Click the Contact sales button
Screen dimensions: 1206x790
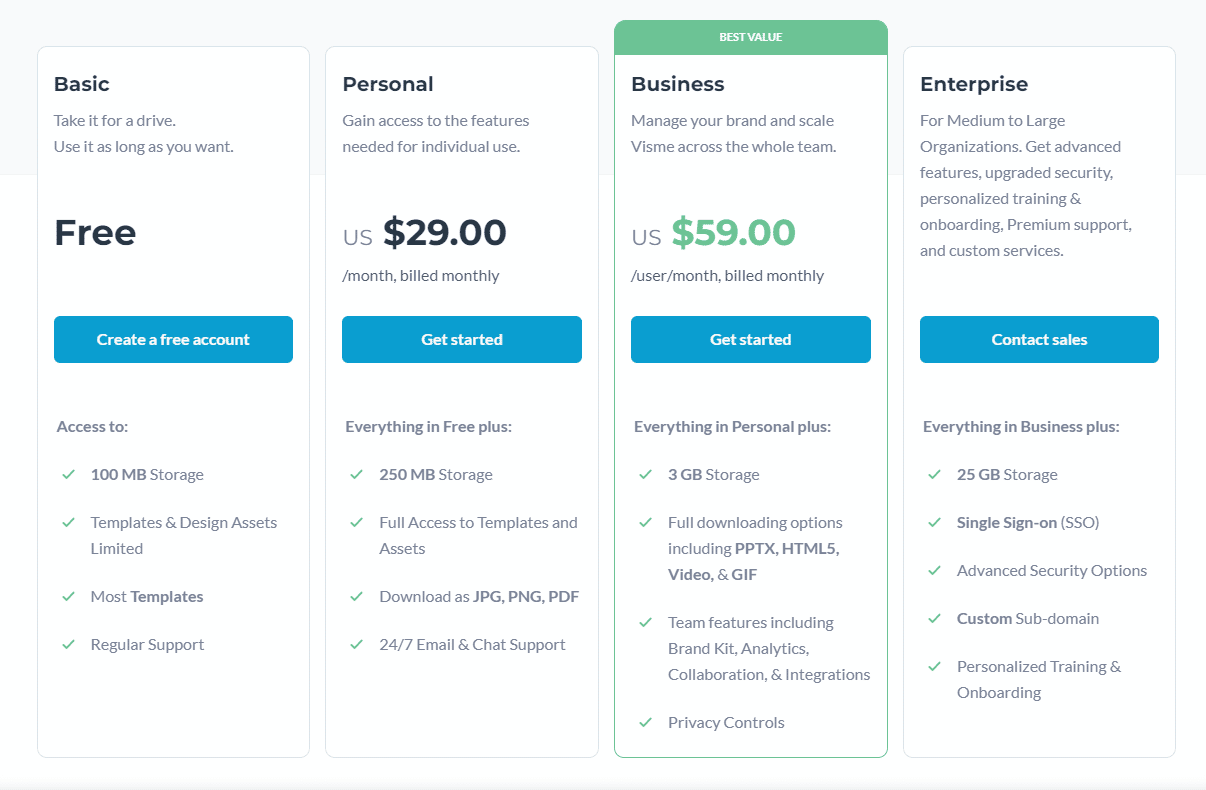pyautogui.click(x=1039, y=339)
